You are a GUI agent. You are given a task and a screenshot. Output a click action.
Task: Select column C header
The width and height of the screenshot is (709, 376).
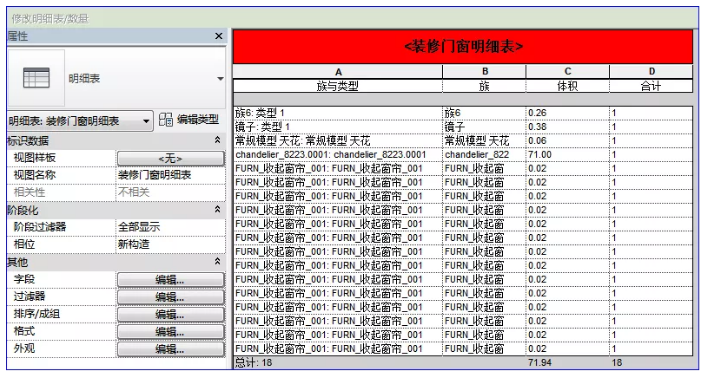pyautogui.click(x=567, y=71)
